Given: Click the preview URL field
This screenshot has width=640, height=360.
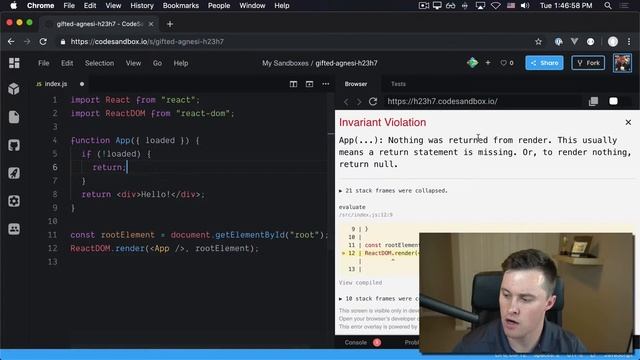Looking at the screenshot, I should tap(483, 101).
